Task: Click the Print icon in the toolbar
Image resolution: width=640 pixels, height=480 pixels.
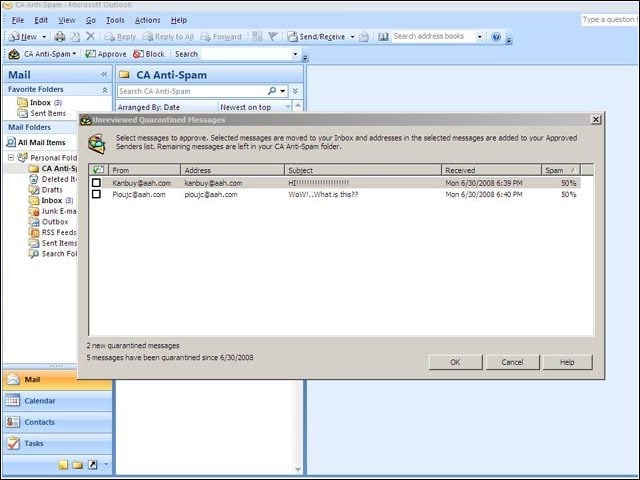Action: tap(60, 37)
